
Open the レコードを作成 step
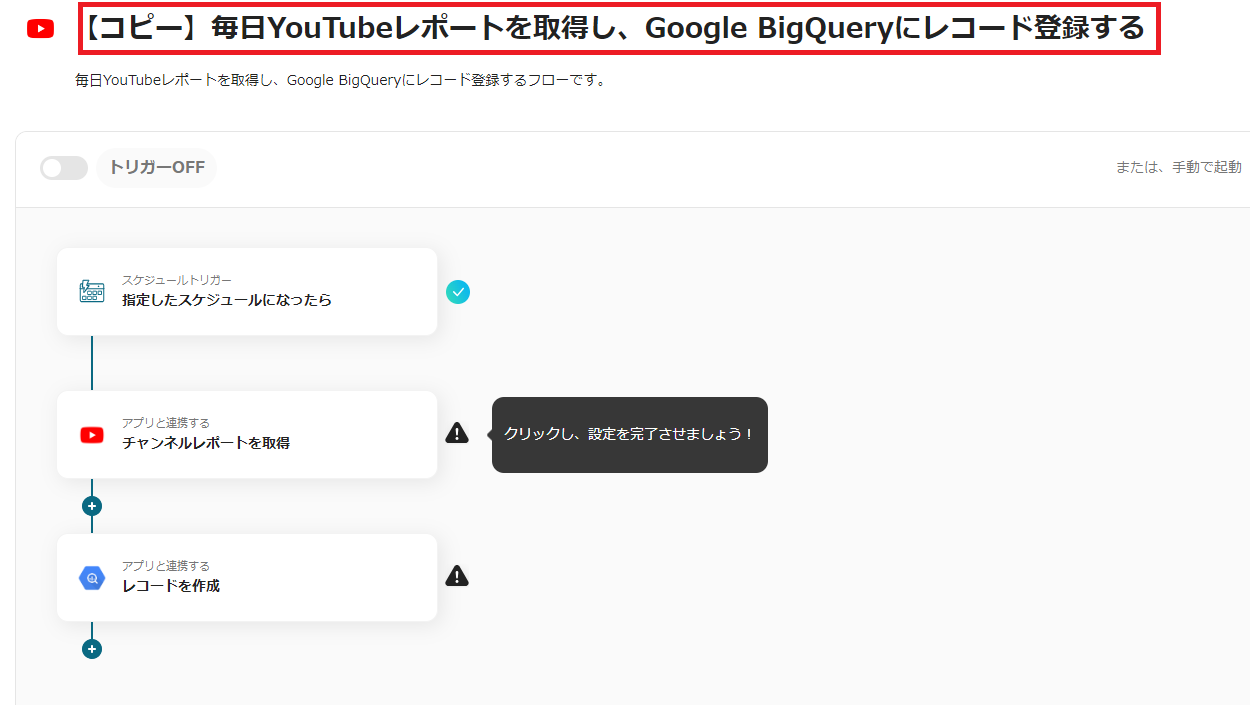click(x=247, y=578)
